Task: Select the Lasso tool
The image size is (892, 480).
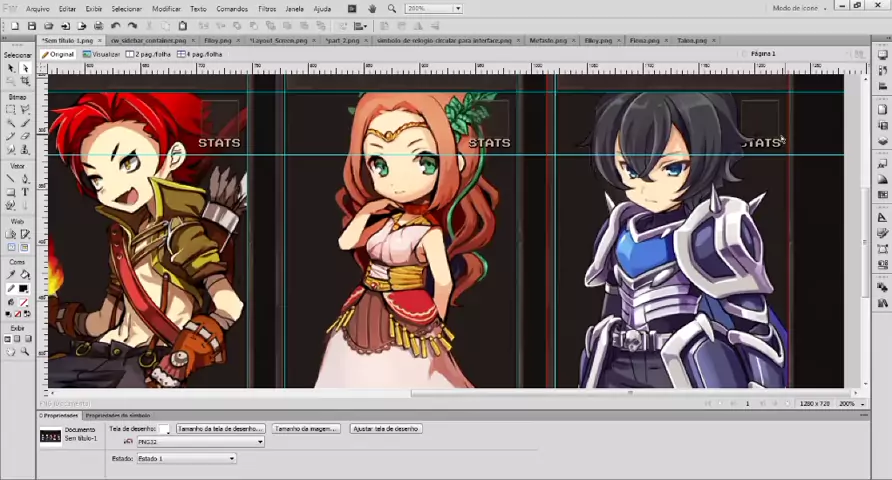Action: 24,109
